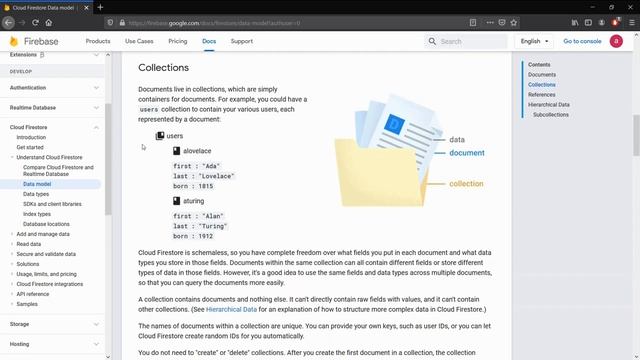Click the search magnifier icon
The width and height of the screenshot is (640, 360).
point(432,41)
